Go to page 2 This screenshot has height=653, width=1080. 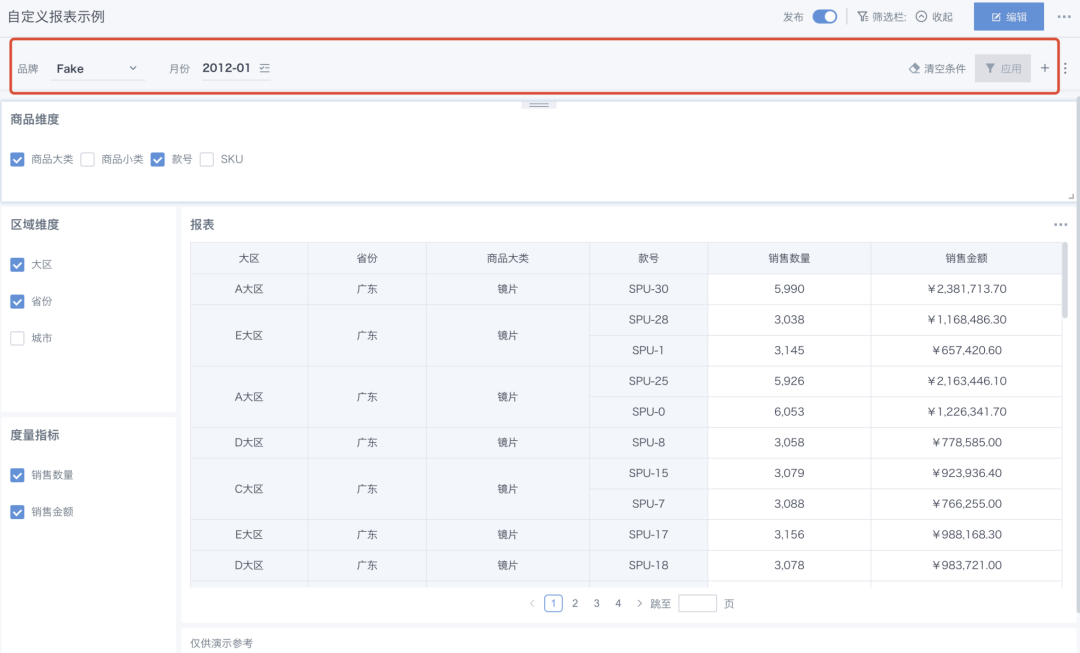coord(575,603)
